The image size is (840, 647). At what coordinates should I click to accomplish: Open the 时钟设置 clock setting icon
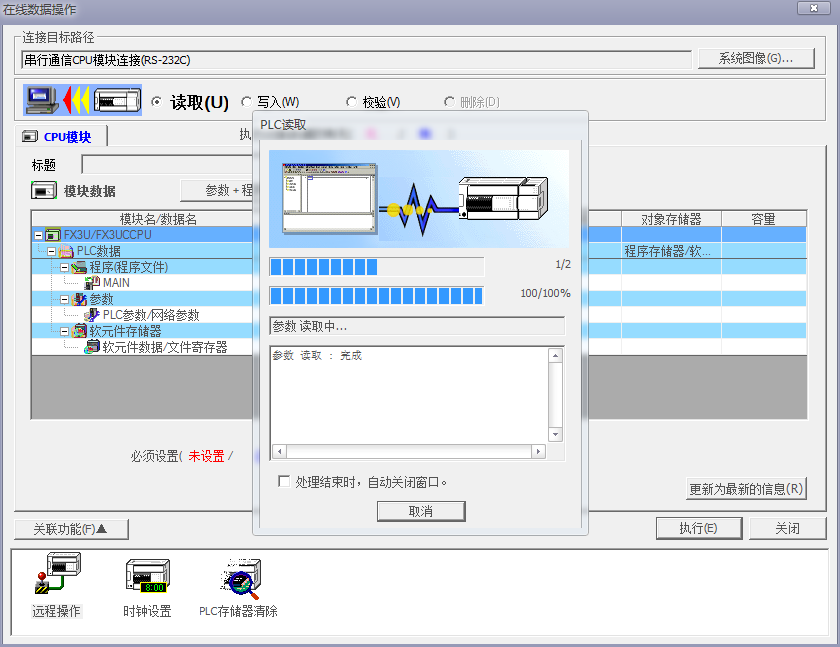point(147,577)
